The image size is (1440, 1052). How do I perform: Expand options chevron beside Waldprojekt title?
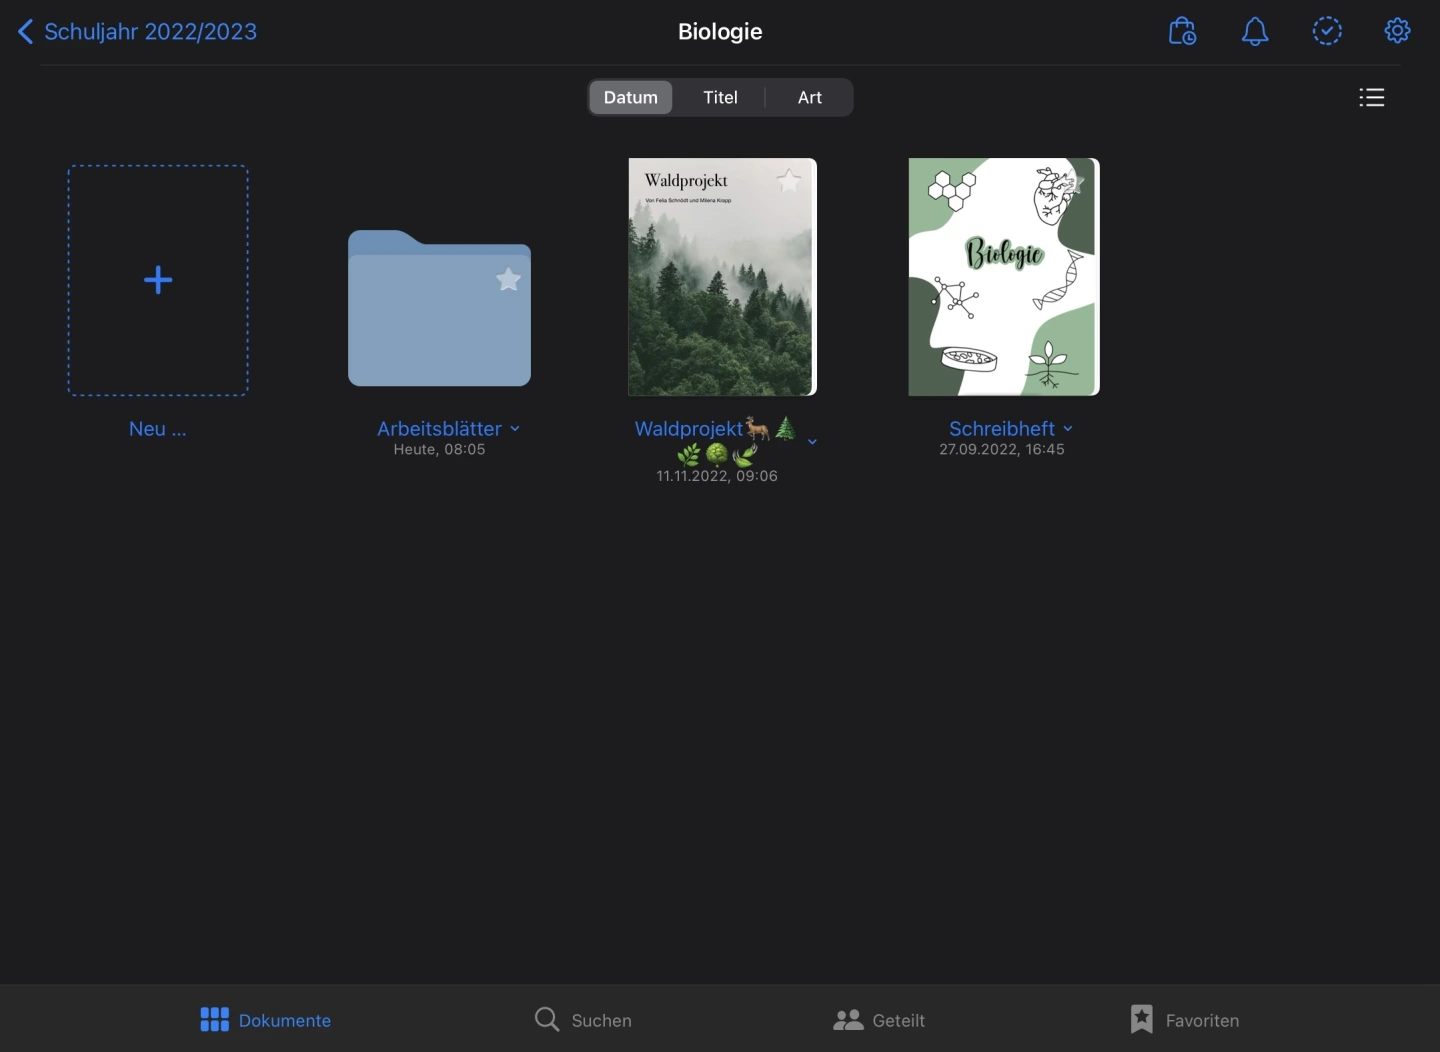(x=812, y=441)
